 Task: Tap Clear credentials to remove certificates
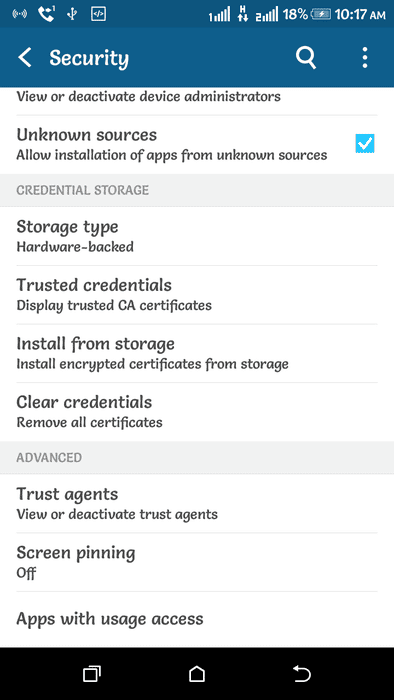tap(197, 412)
